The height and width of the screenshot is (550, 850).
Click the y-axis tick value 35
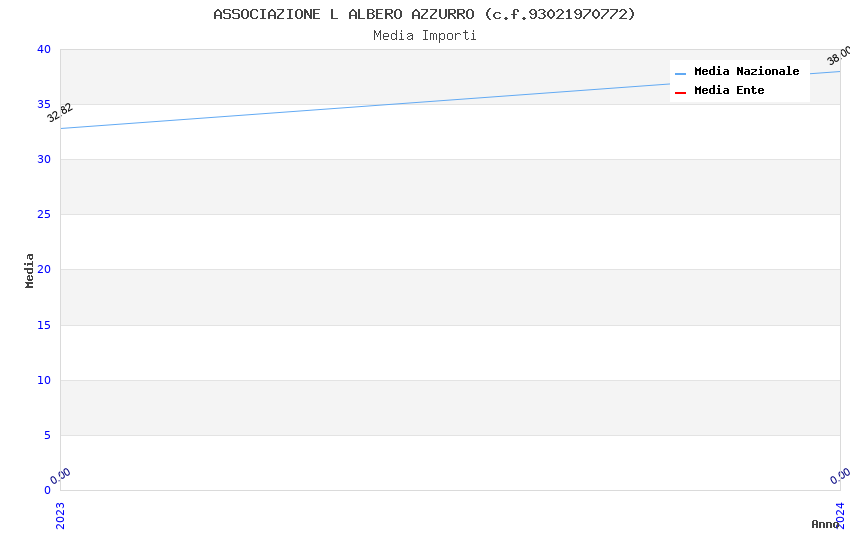point(44,104)
